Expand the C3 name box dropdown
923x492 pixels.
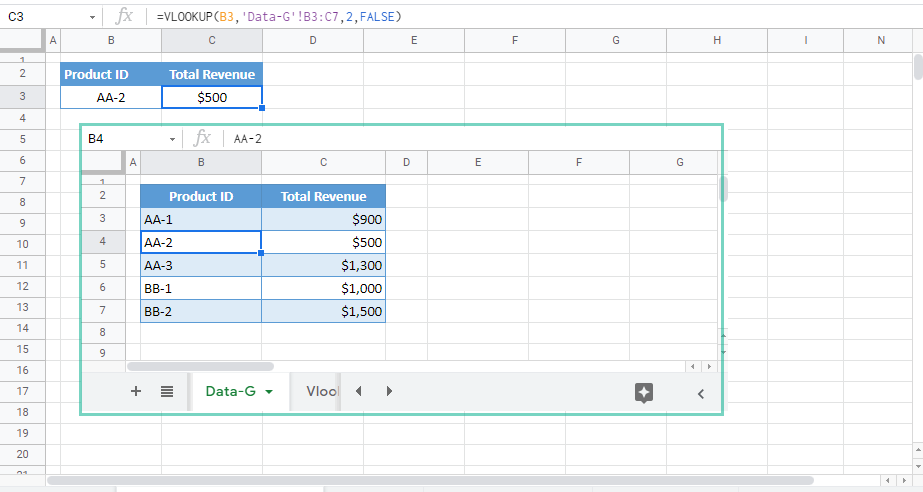pyautogui.click(x=93, y=17)
